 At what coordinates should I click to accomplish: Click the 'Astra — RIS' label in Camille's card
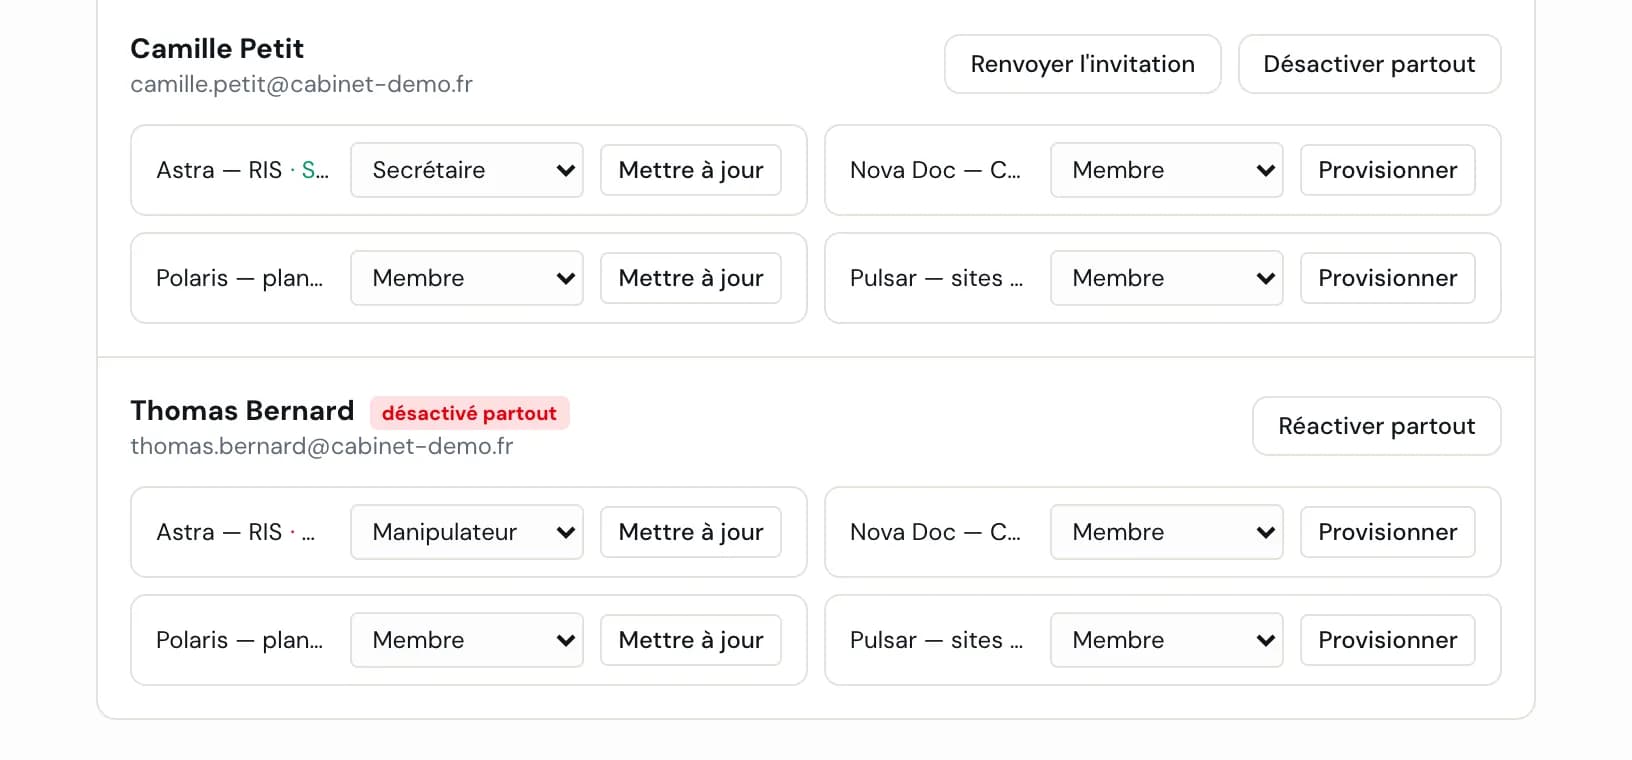[x=219, y=170]
